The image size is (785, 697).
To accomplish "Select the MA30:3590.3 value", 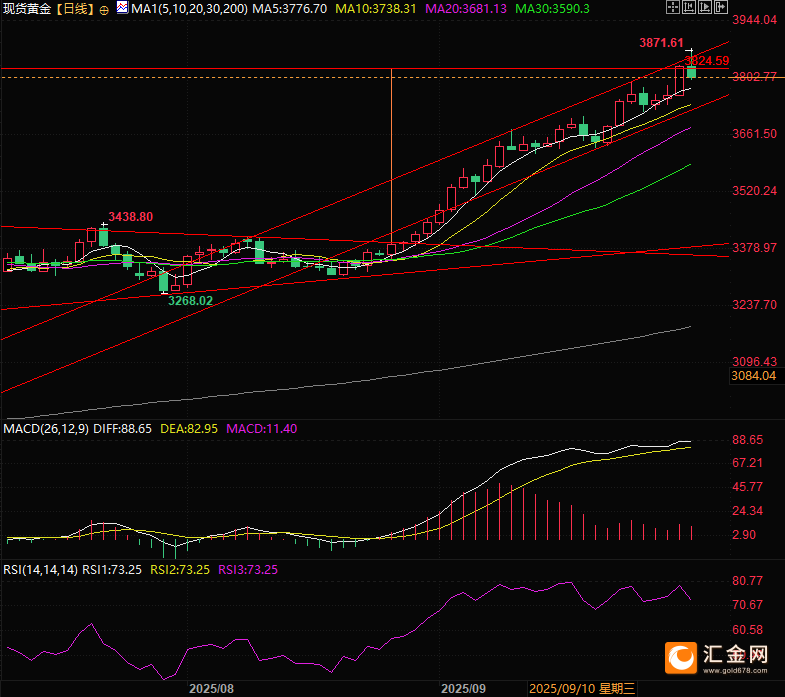I will point(552,9).
